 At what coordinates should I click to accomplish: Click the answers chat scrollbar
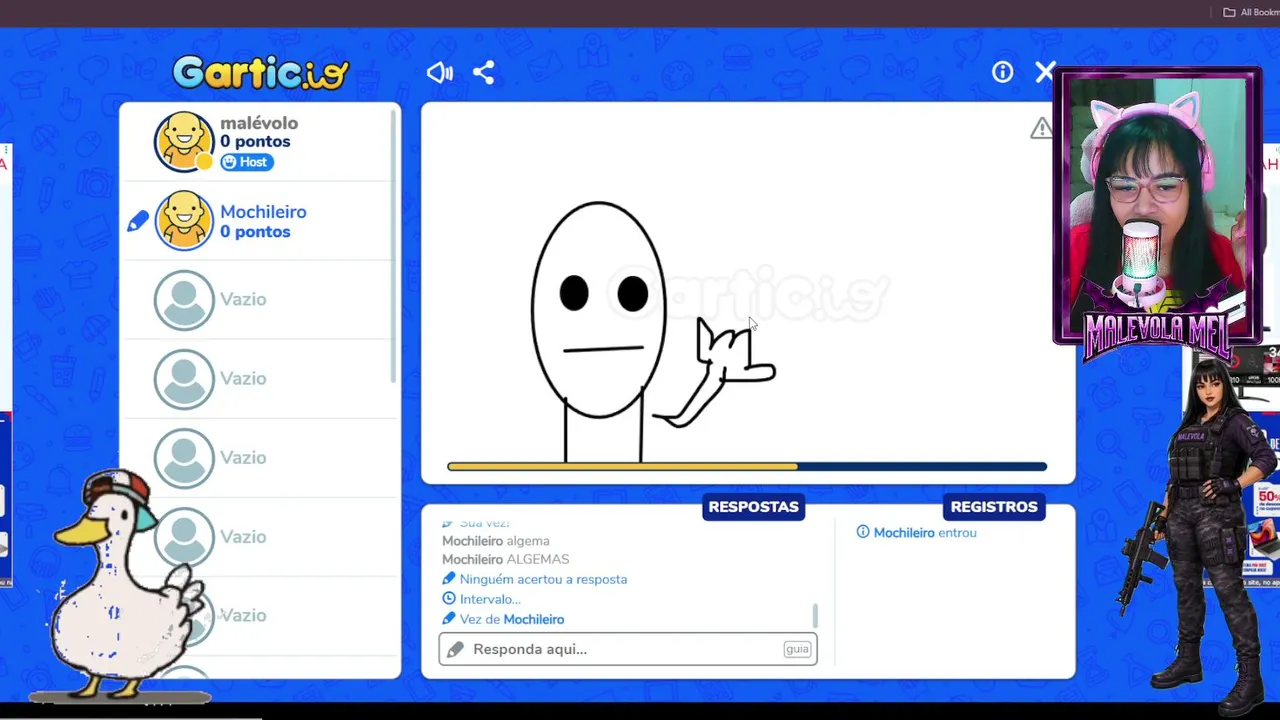click(815, 616)
